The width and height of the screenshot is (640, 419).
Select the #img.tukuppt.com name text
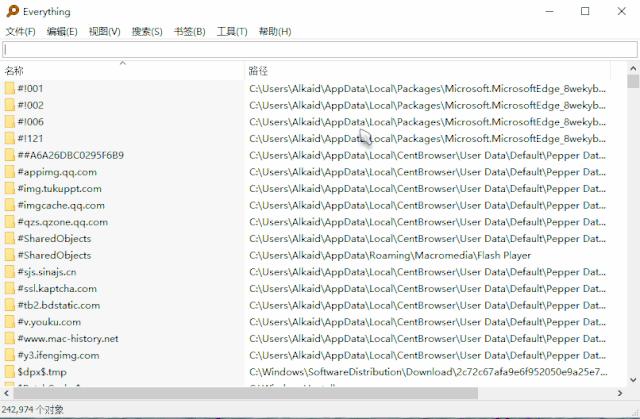tap(60, 188)
